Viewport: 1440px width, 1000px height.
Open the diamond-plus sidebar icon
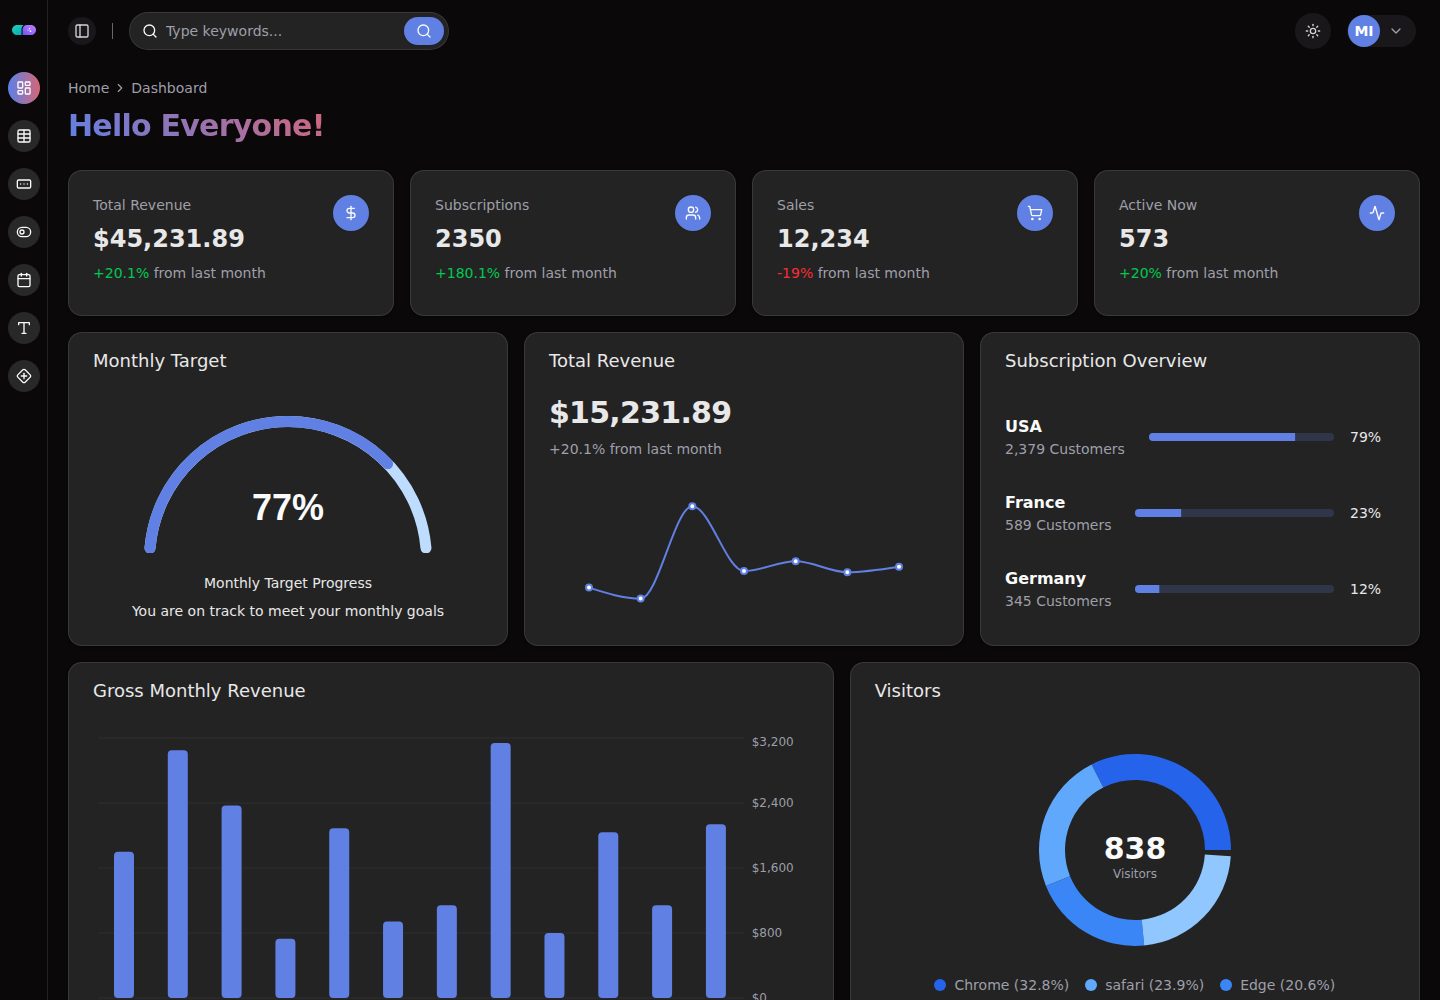24,376
